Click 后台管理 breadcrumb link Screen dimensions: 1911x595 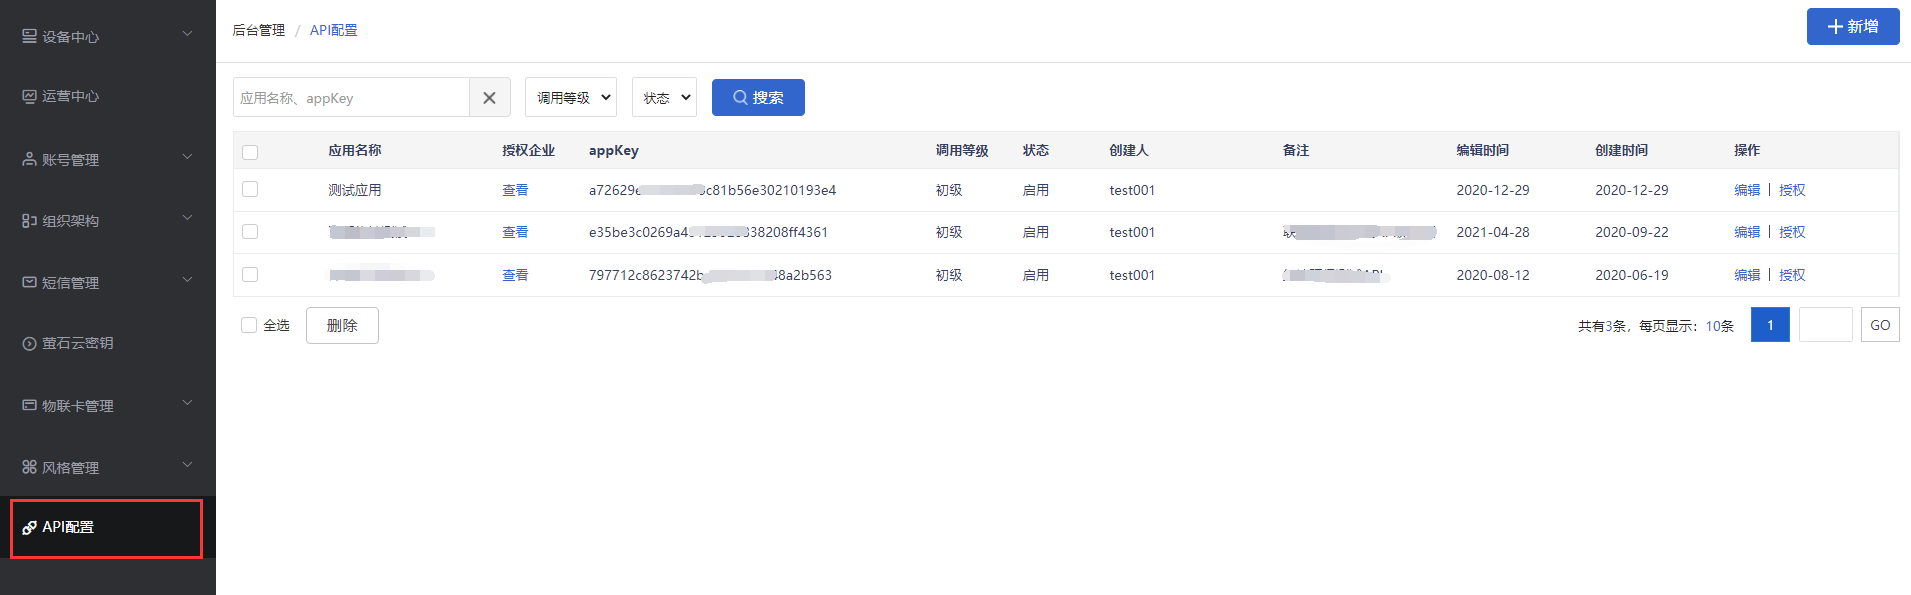click(259, 30)
